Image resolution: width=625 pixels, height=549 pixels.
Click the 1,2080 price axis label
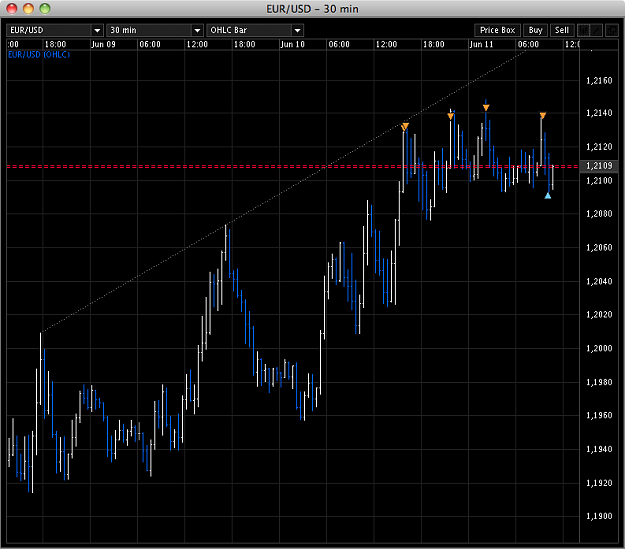[x=599, y=214]
